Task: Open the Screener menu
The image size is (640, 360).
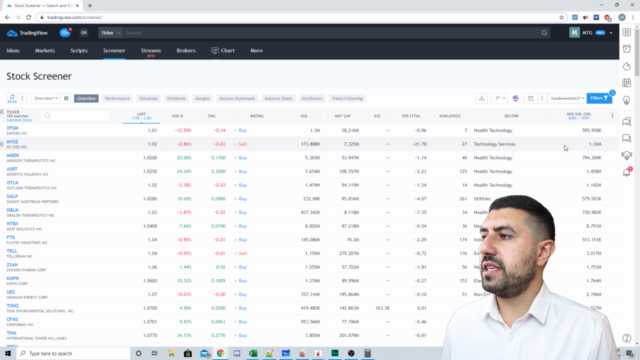Action: coord(114,51)
